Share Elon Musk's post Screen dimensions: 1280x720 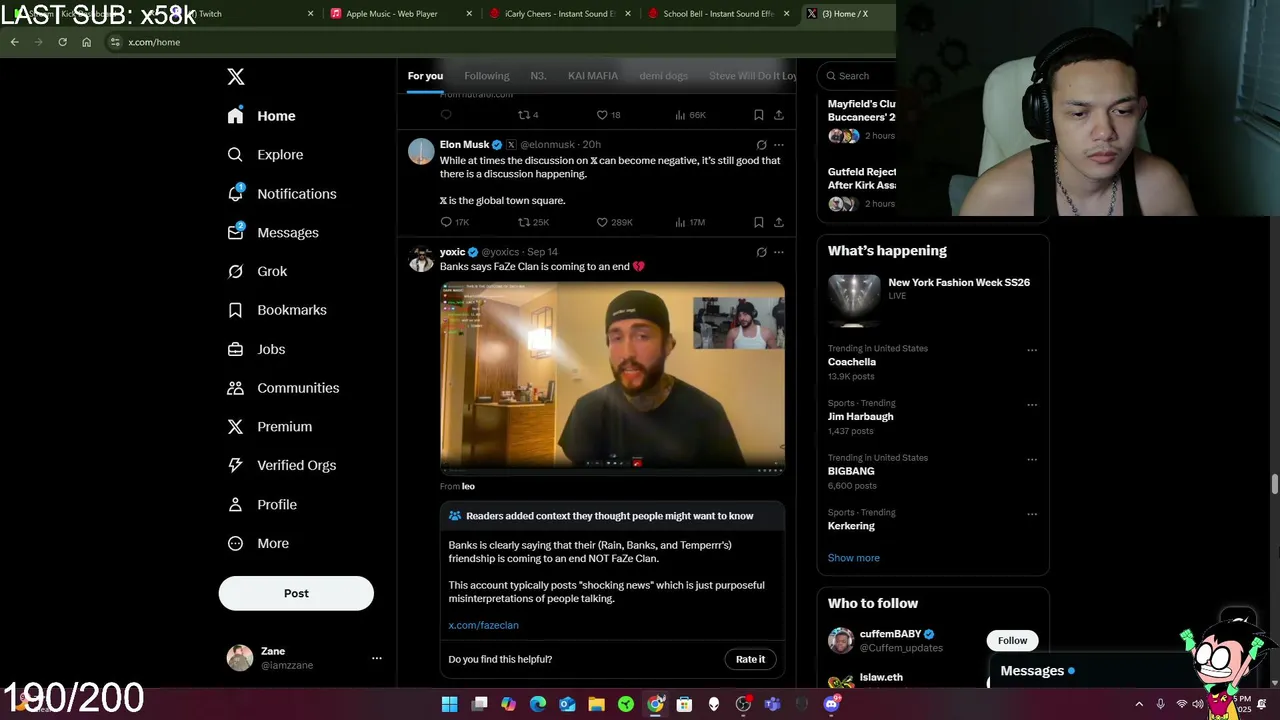click(x=779, y=222)
